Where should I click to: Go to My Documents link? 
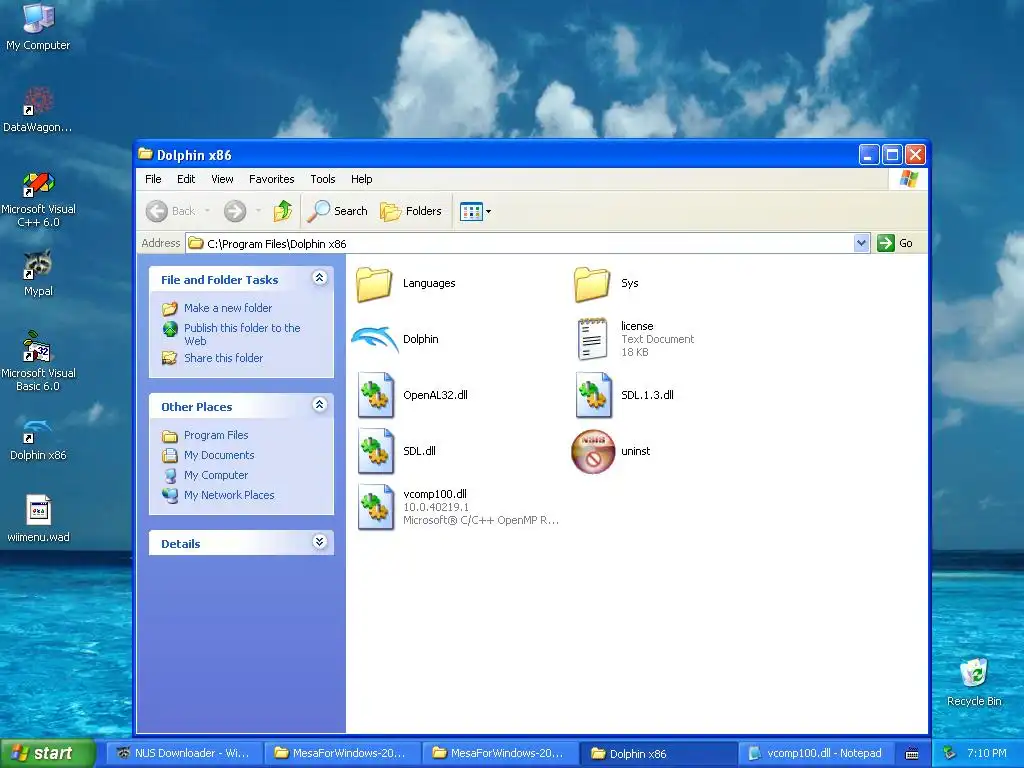[x=219, y=455]
